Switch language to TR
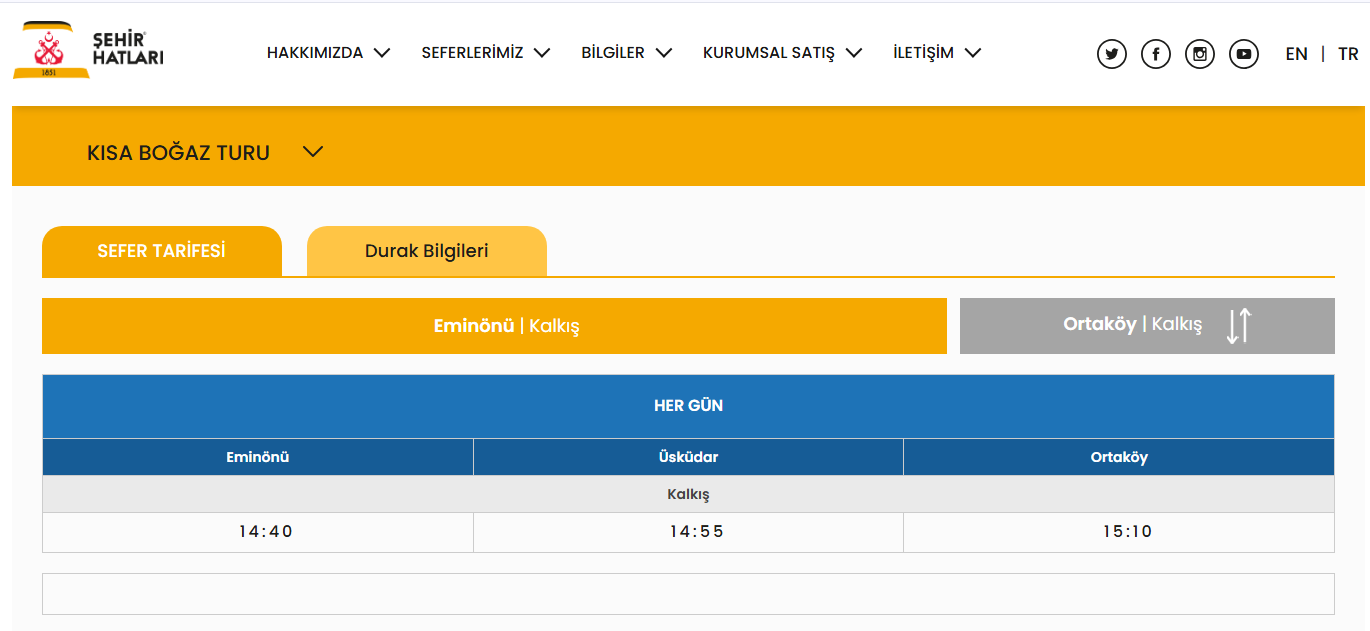Image resolution: width=1370 pixels, height=631 pixels. click(x=1348, y=54)
